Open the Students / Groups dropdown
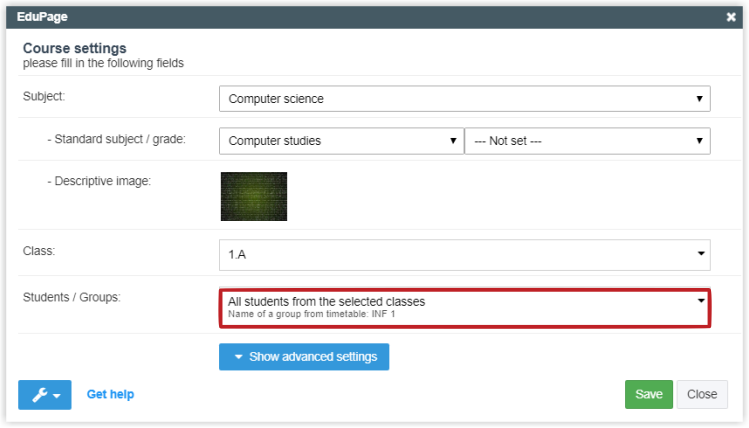This screenshot has height=428, width=749. pos(464,306)
